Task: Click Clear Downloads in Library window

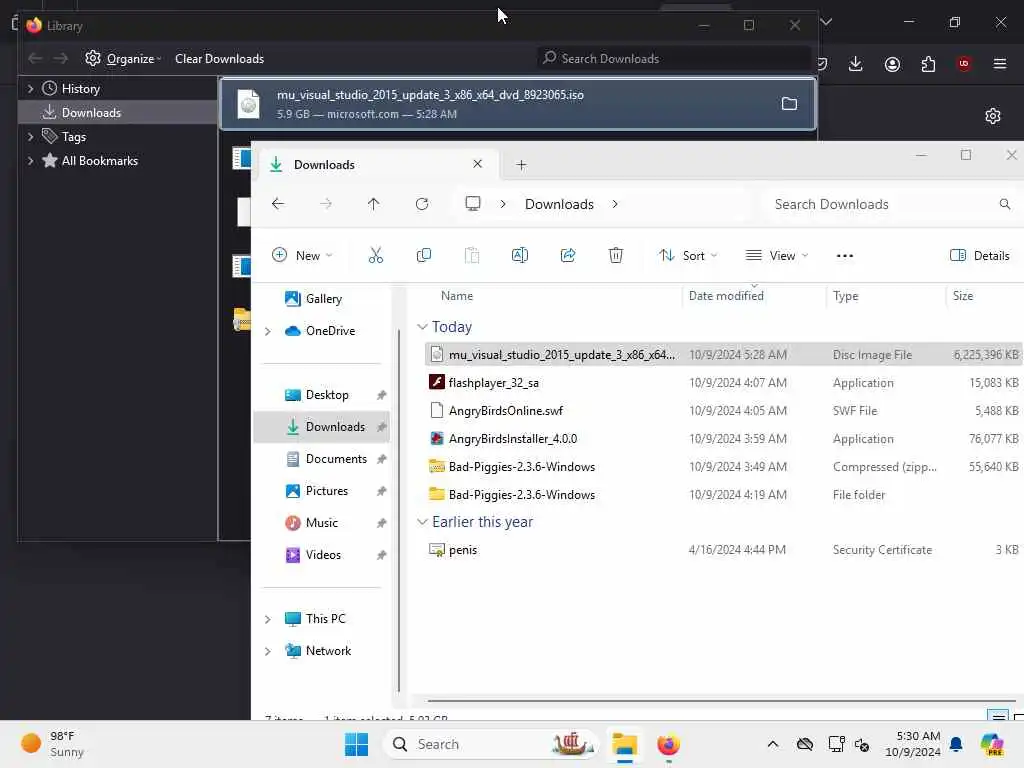Action: tap(219, 59)
